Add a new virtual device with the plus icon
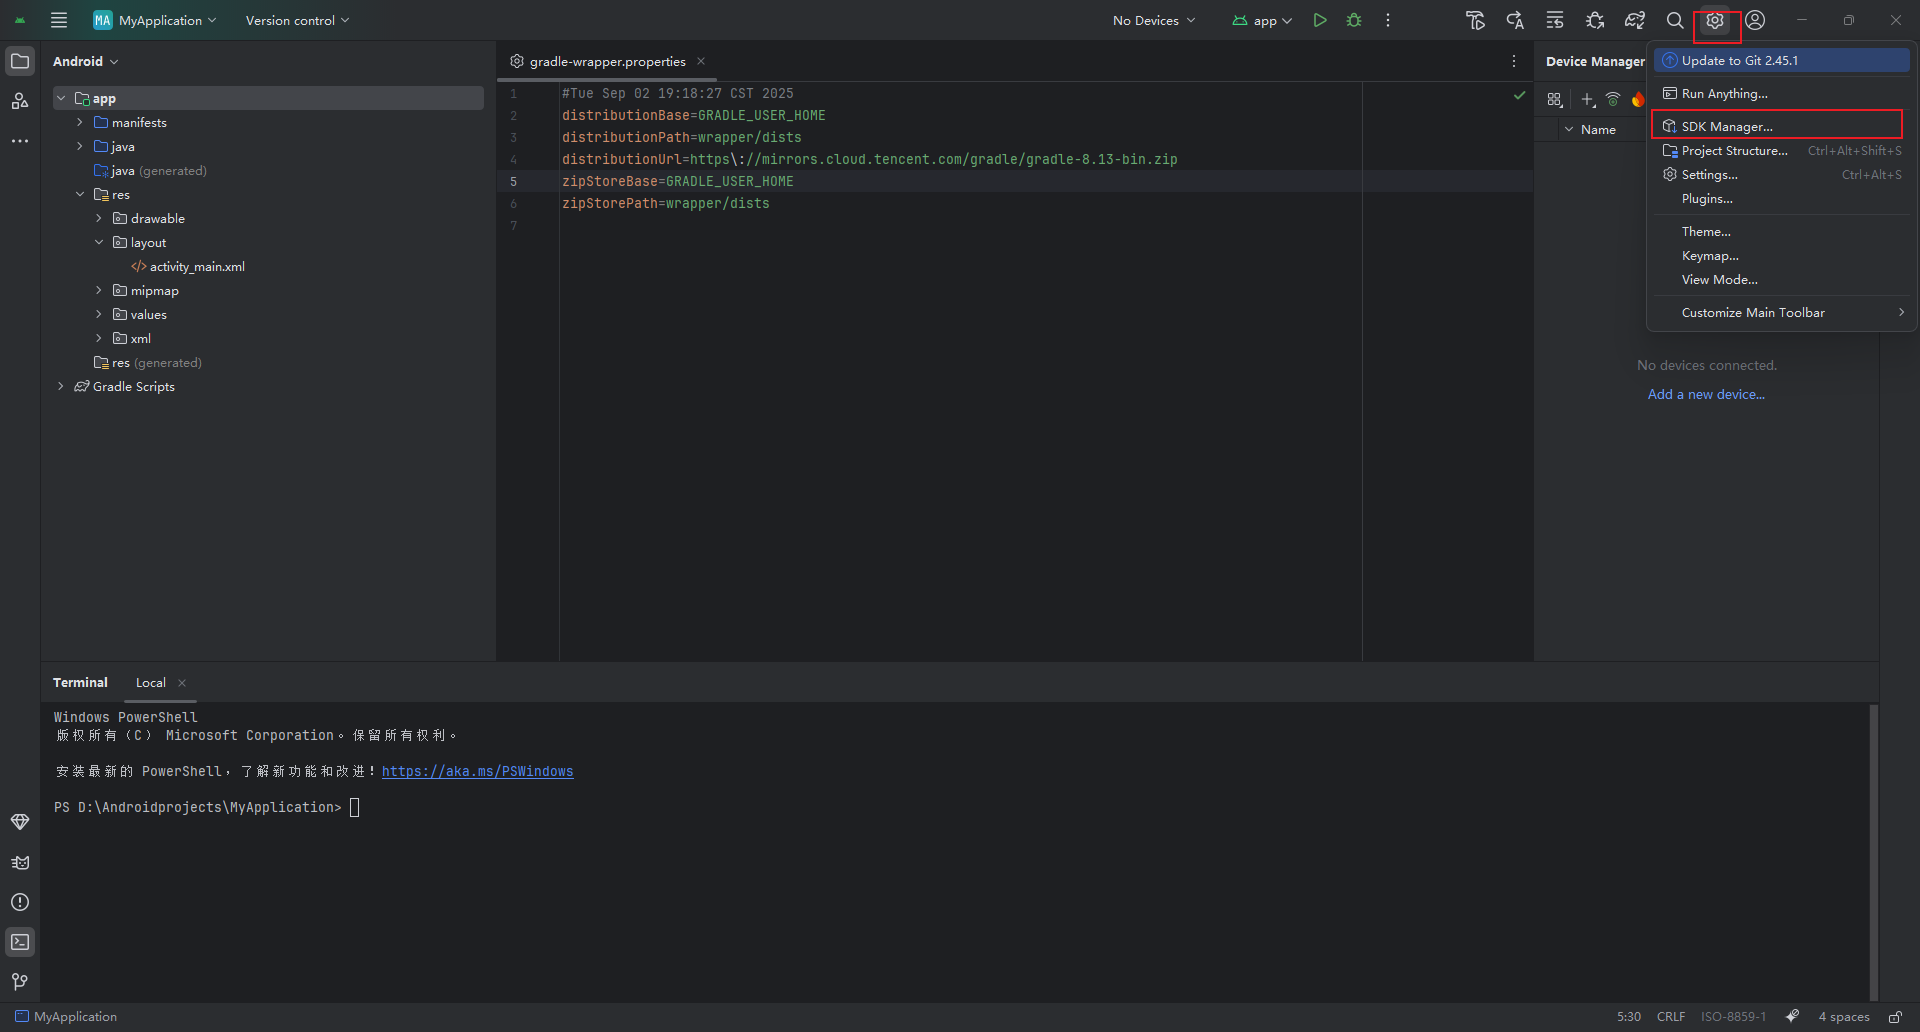The width and height of the screenshot is (1920, 1032). coord(1587,99)
